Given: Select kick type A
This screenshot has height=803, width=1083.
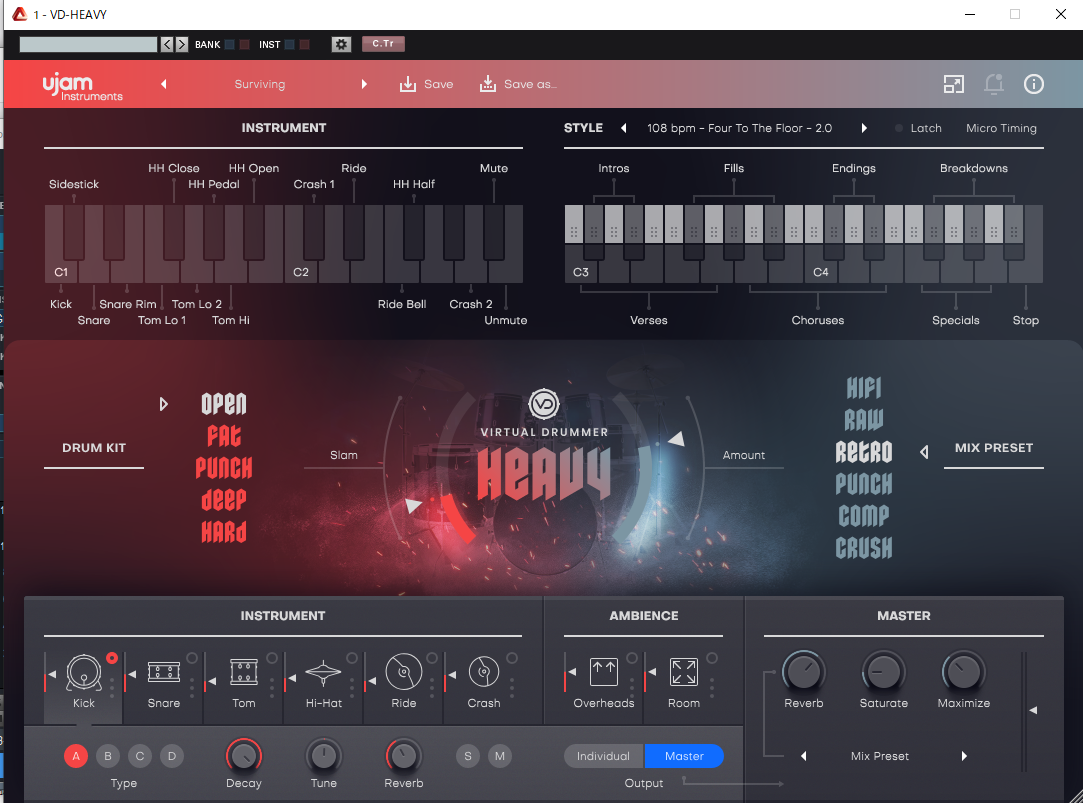Looking at the screenshot, I should click(x=76, y=756).
